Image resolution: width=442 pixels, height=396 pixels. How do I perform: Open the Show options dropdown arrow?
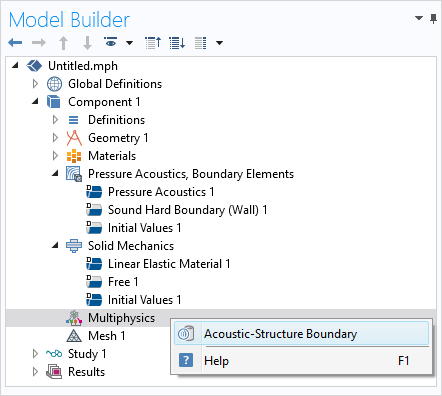click(x=129, y=43)
